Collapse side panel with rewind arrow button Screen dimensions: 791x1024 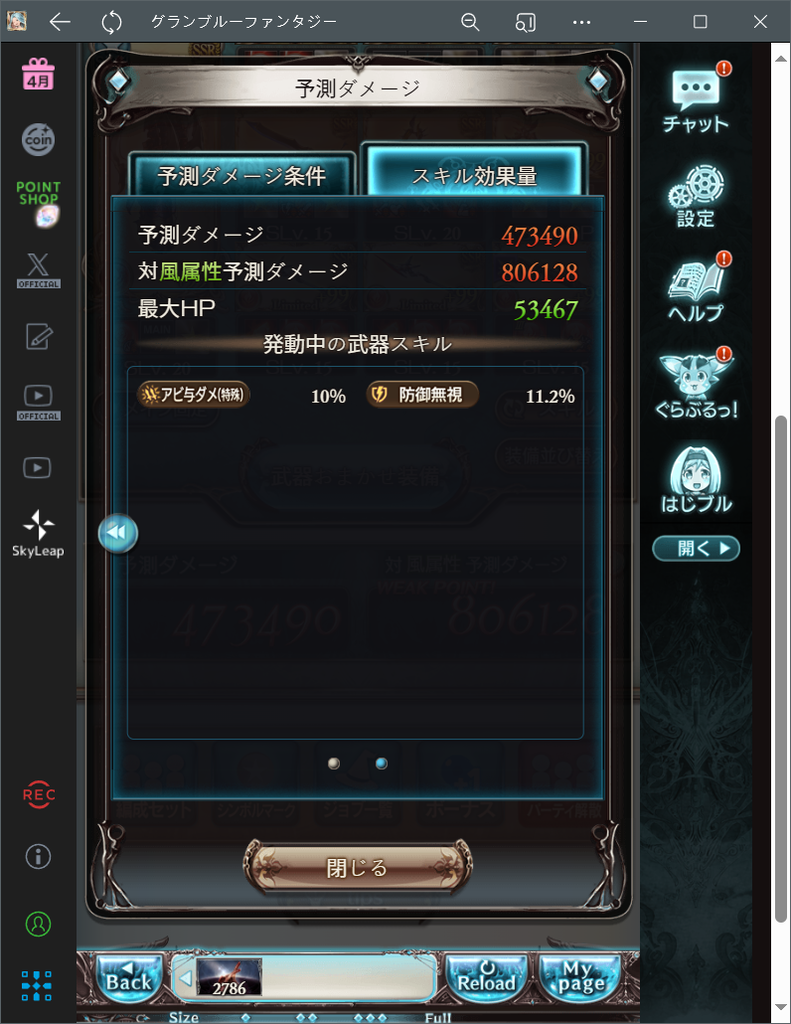(118, 533)
